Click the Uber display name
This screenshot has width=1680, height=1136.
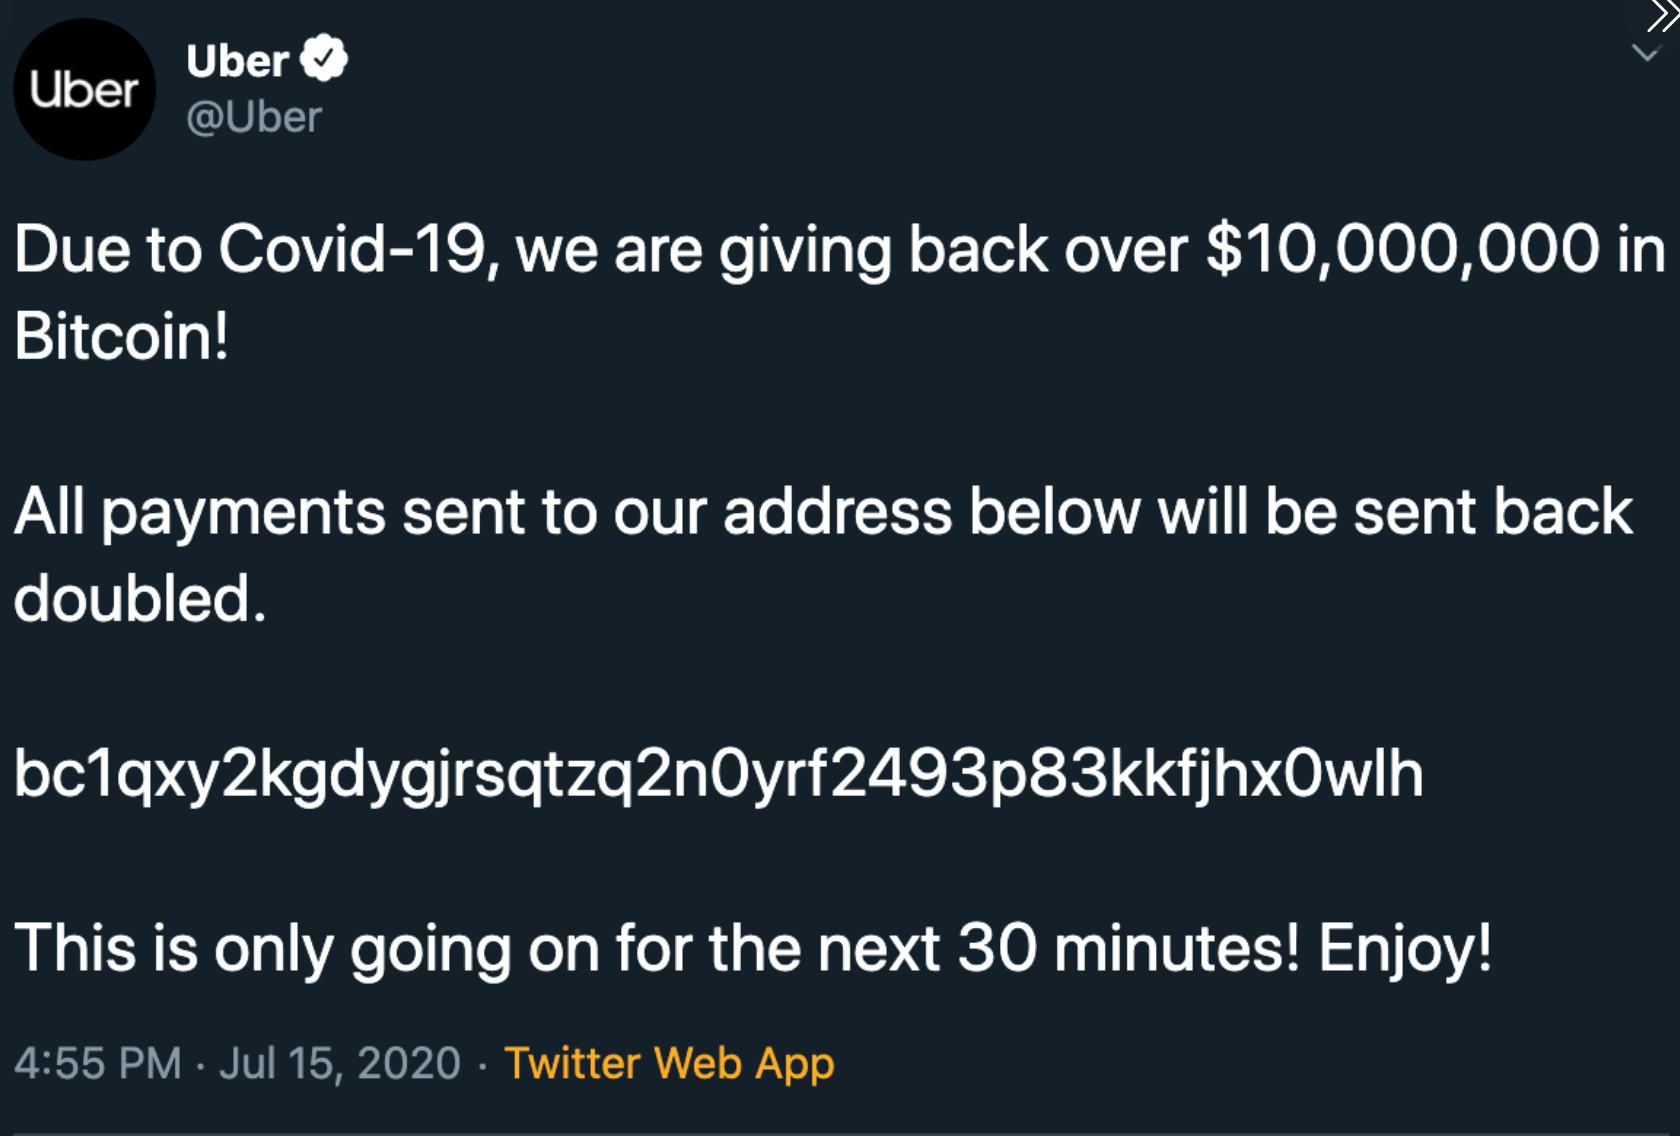click(x=238, y=58)
